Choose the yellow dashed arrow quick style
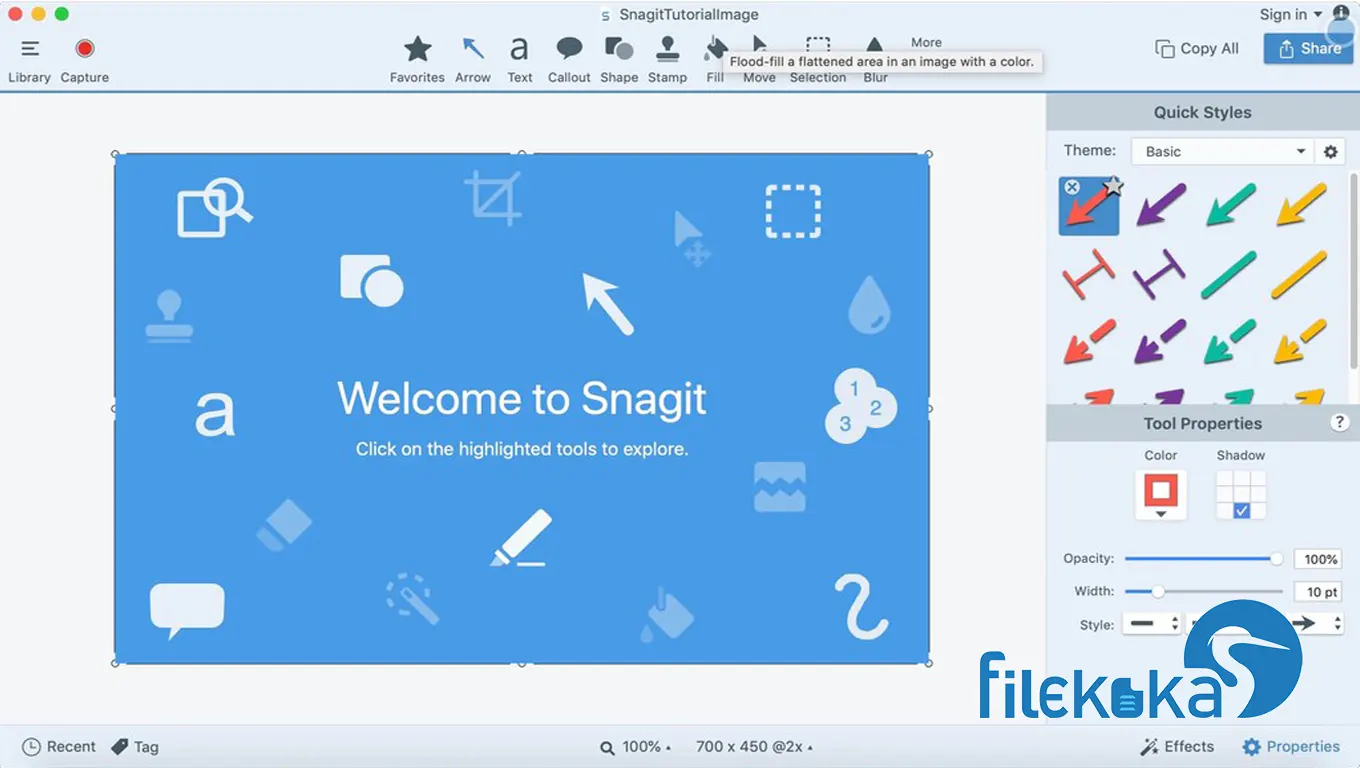1360x768 pixels. click(x=1300, y=341)
